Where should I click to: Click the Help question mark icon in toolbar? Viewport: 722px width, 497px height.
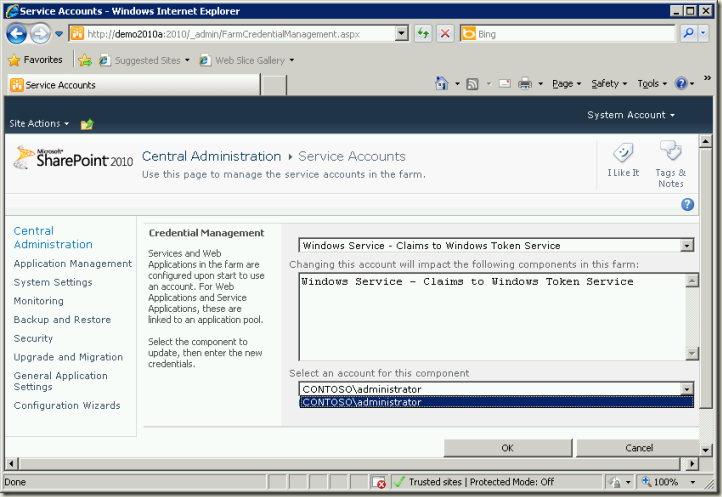[x=681, y=83]
